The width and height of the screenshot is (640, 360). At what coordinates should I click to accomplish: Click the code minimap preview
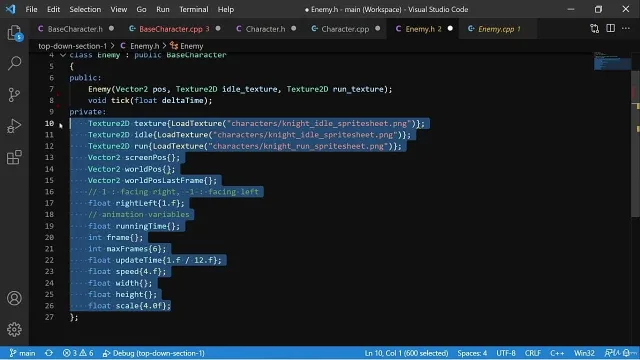611,61
